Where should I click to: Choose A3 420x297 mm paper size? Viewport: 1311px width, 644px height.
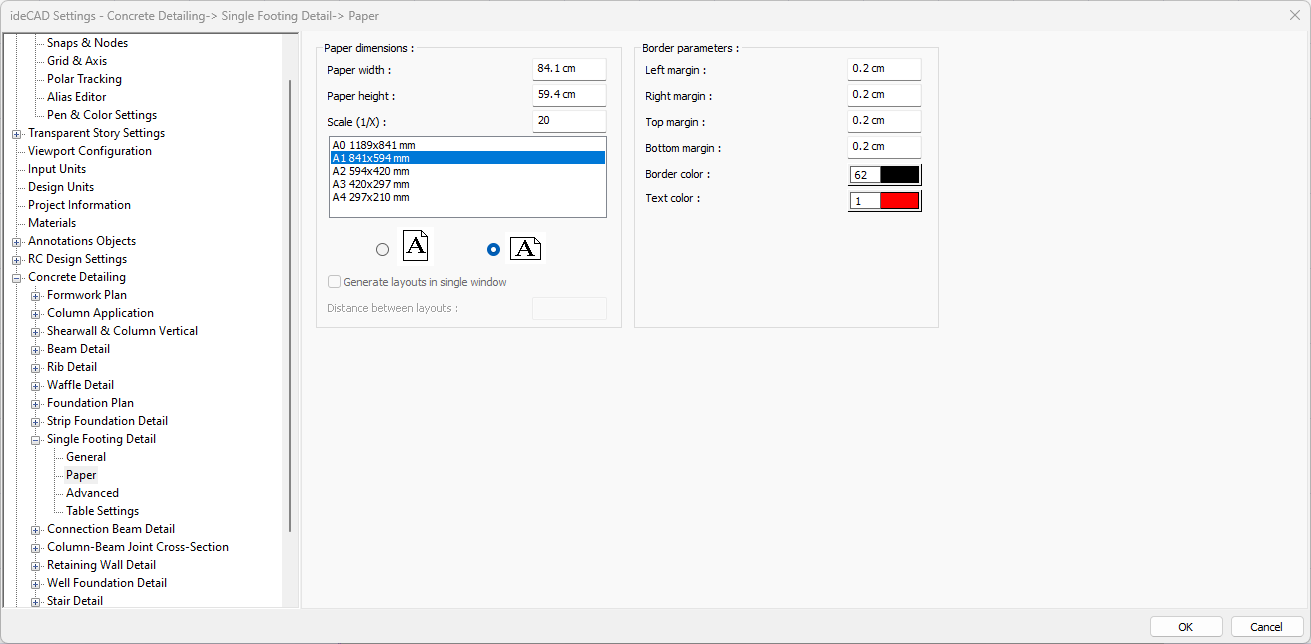[371, 184]
